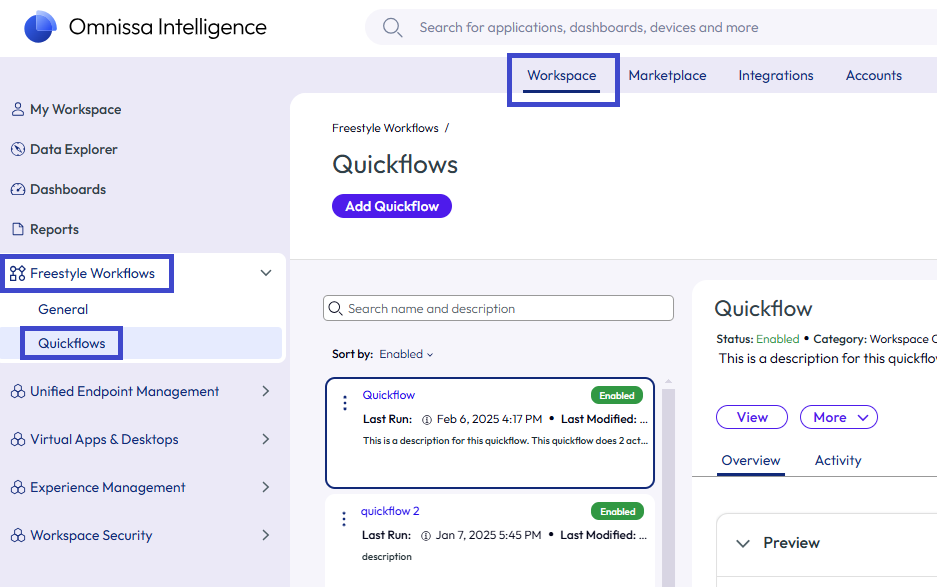Viewport: 937px width, 587px height.
Task: Select the Overview tab
Action: pyautogui.click(x=751, y=461)
